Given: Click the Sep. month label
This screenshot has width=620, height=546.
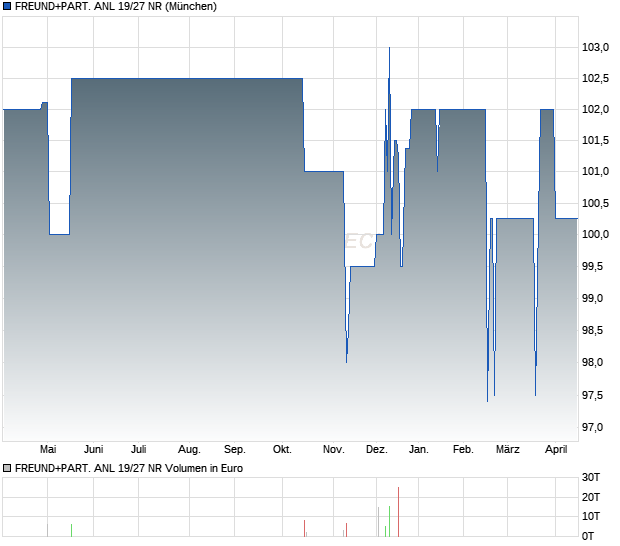Looking at the screenshot, I should coord(235,450).
